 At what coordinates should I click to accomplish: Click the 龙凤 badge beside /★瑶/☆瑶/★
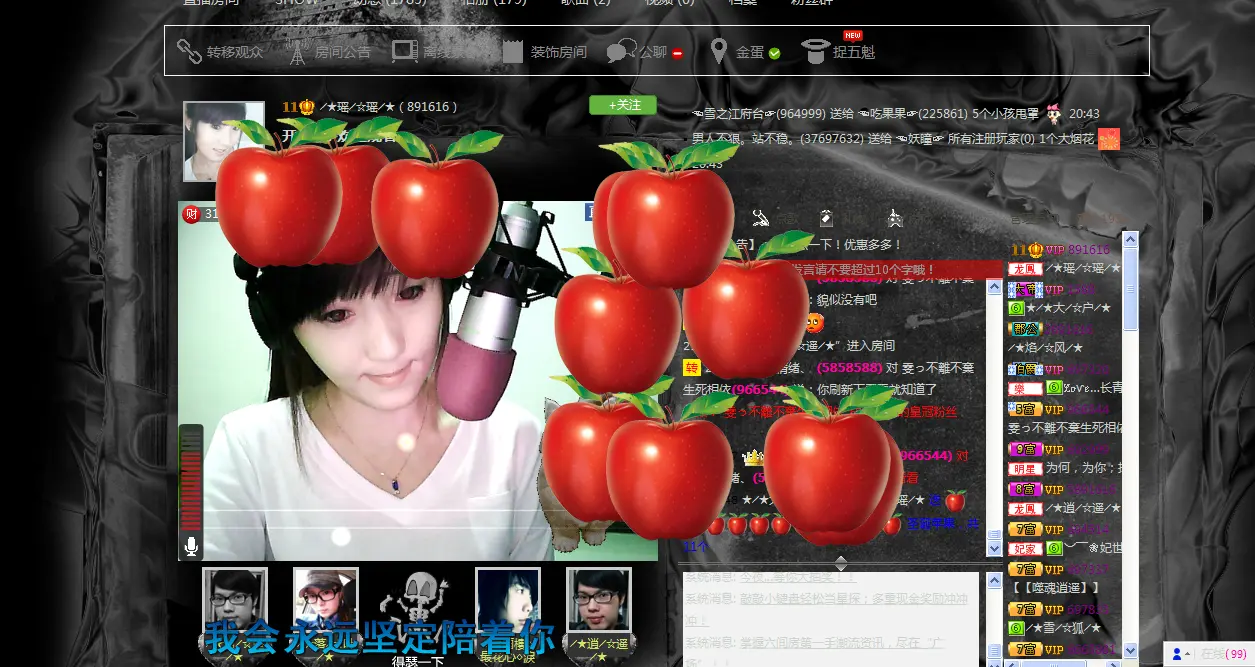(x=1025, y=269)
